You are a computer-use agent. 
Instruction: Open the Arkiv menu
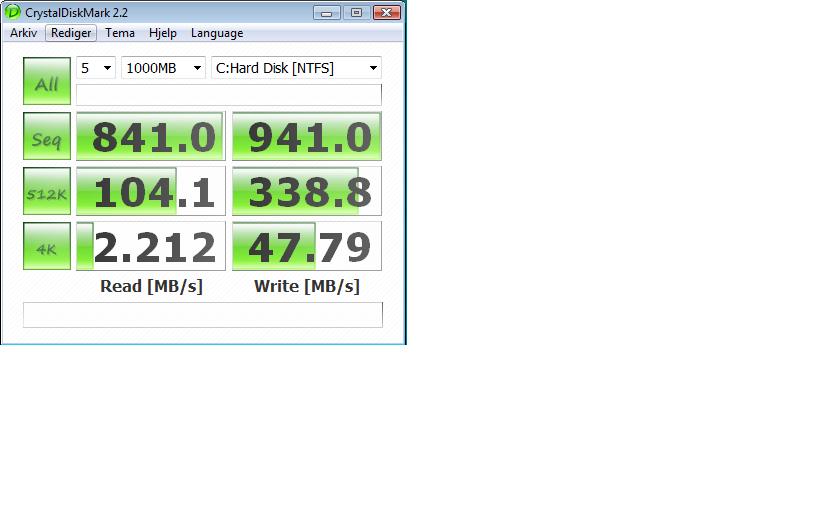pos(24,33)
